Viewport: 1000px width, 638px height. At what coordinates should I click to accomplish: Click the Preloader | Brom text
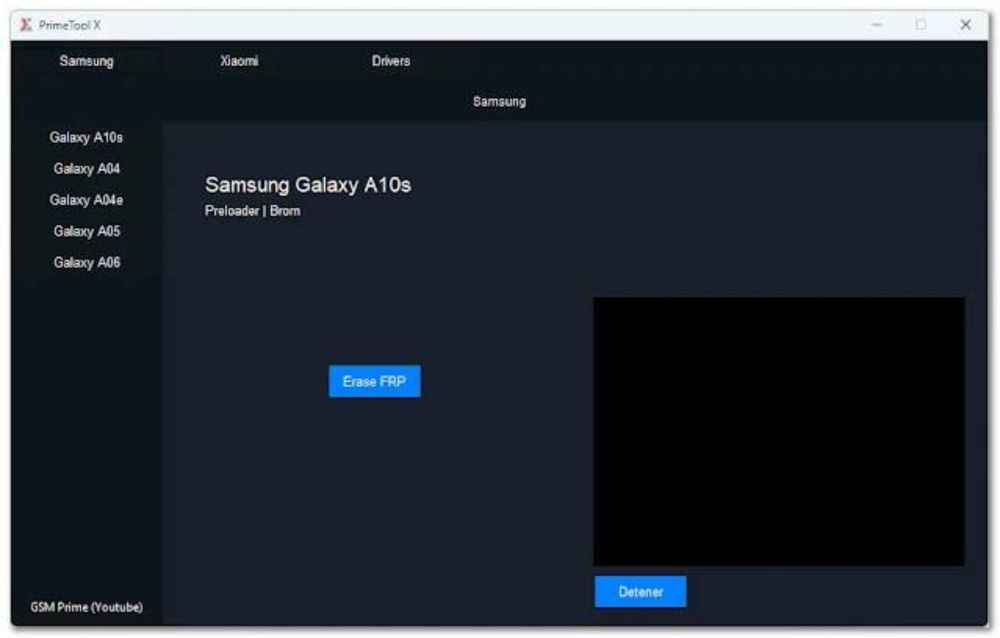pos(253,211)
